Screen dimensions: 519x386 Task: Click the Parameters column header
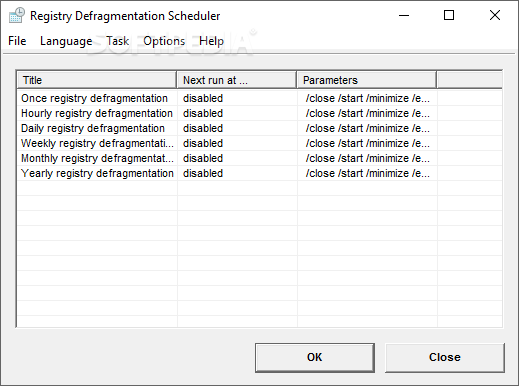367,80
